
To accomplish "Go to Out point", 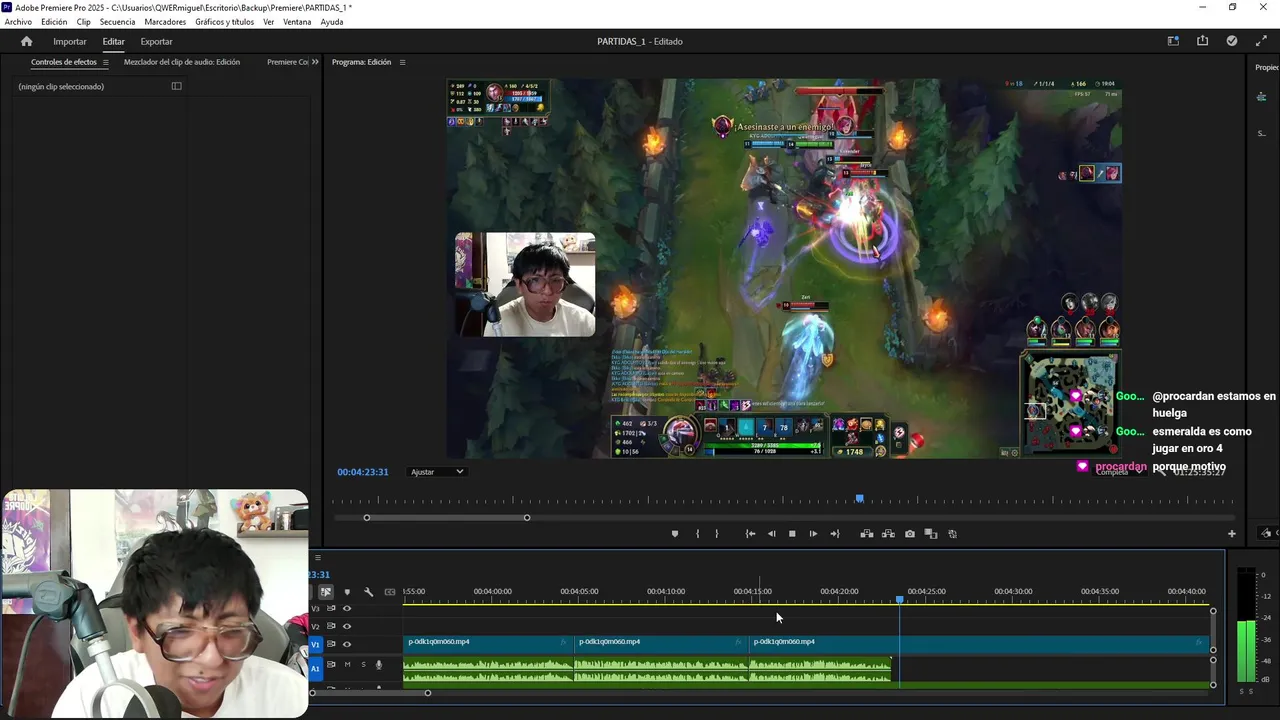I will [x=834, y=534].
